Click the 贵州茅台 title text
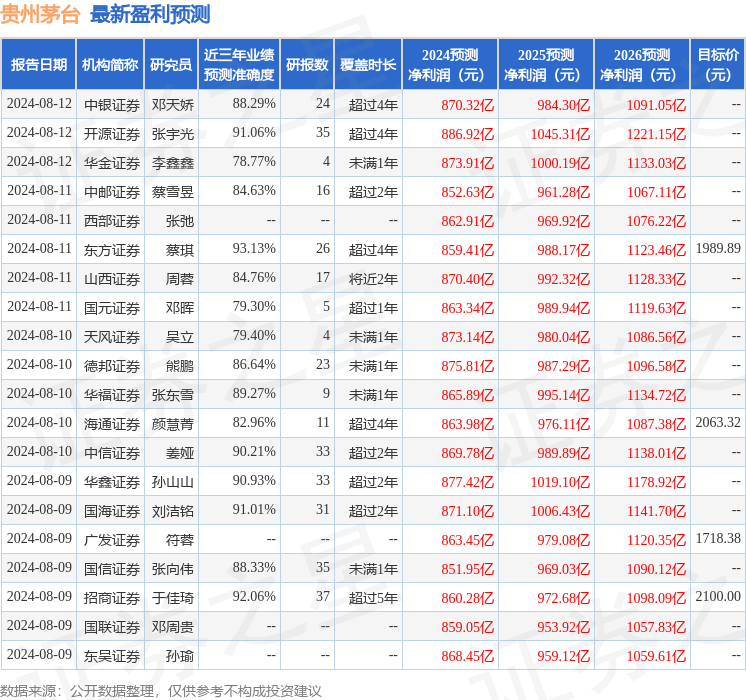The width and height of the screenshot is (746, 700). 40,14
